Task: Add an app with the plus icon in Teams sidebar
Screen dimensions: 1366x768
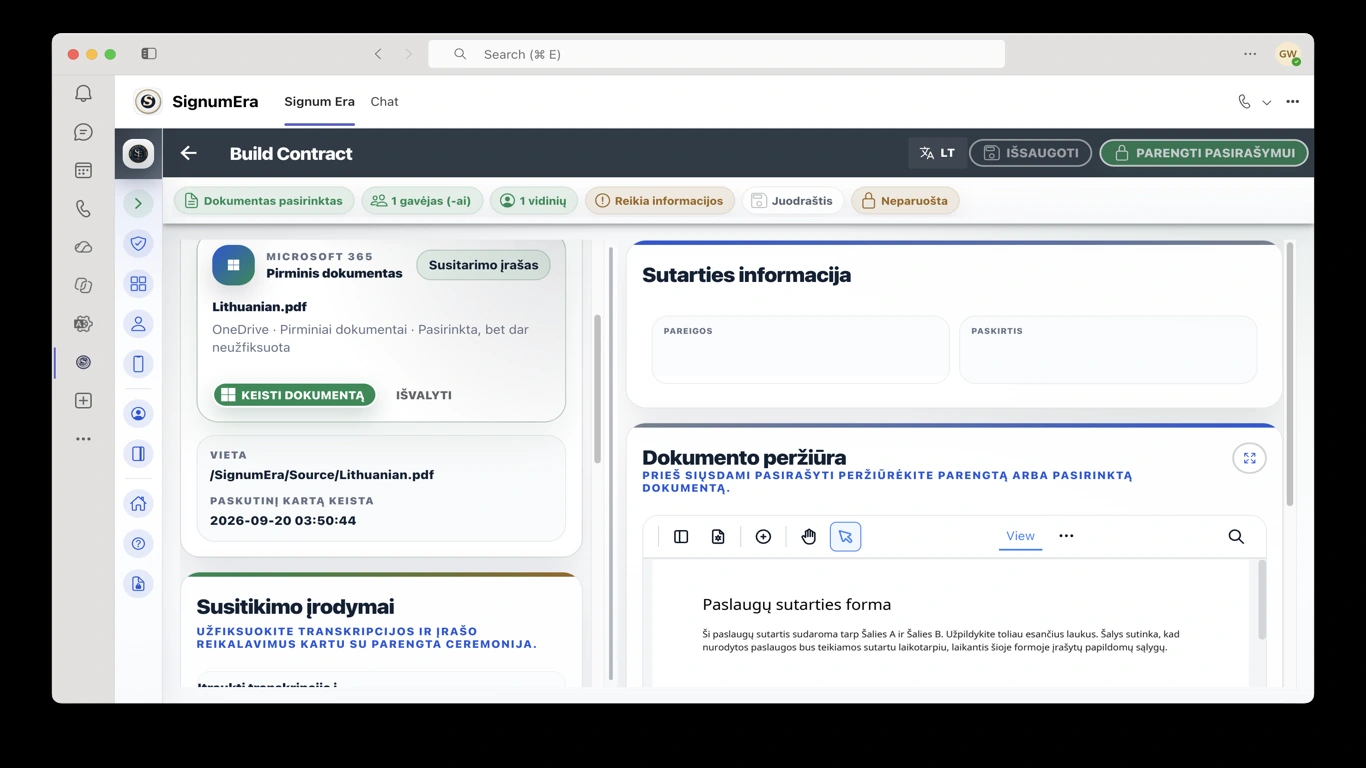Action: click(83, 401)
